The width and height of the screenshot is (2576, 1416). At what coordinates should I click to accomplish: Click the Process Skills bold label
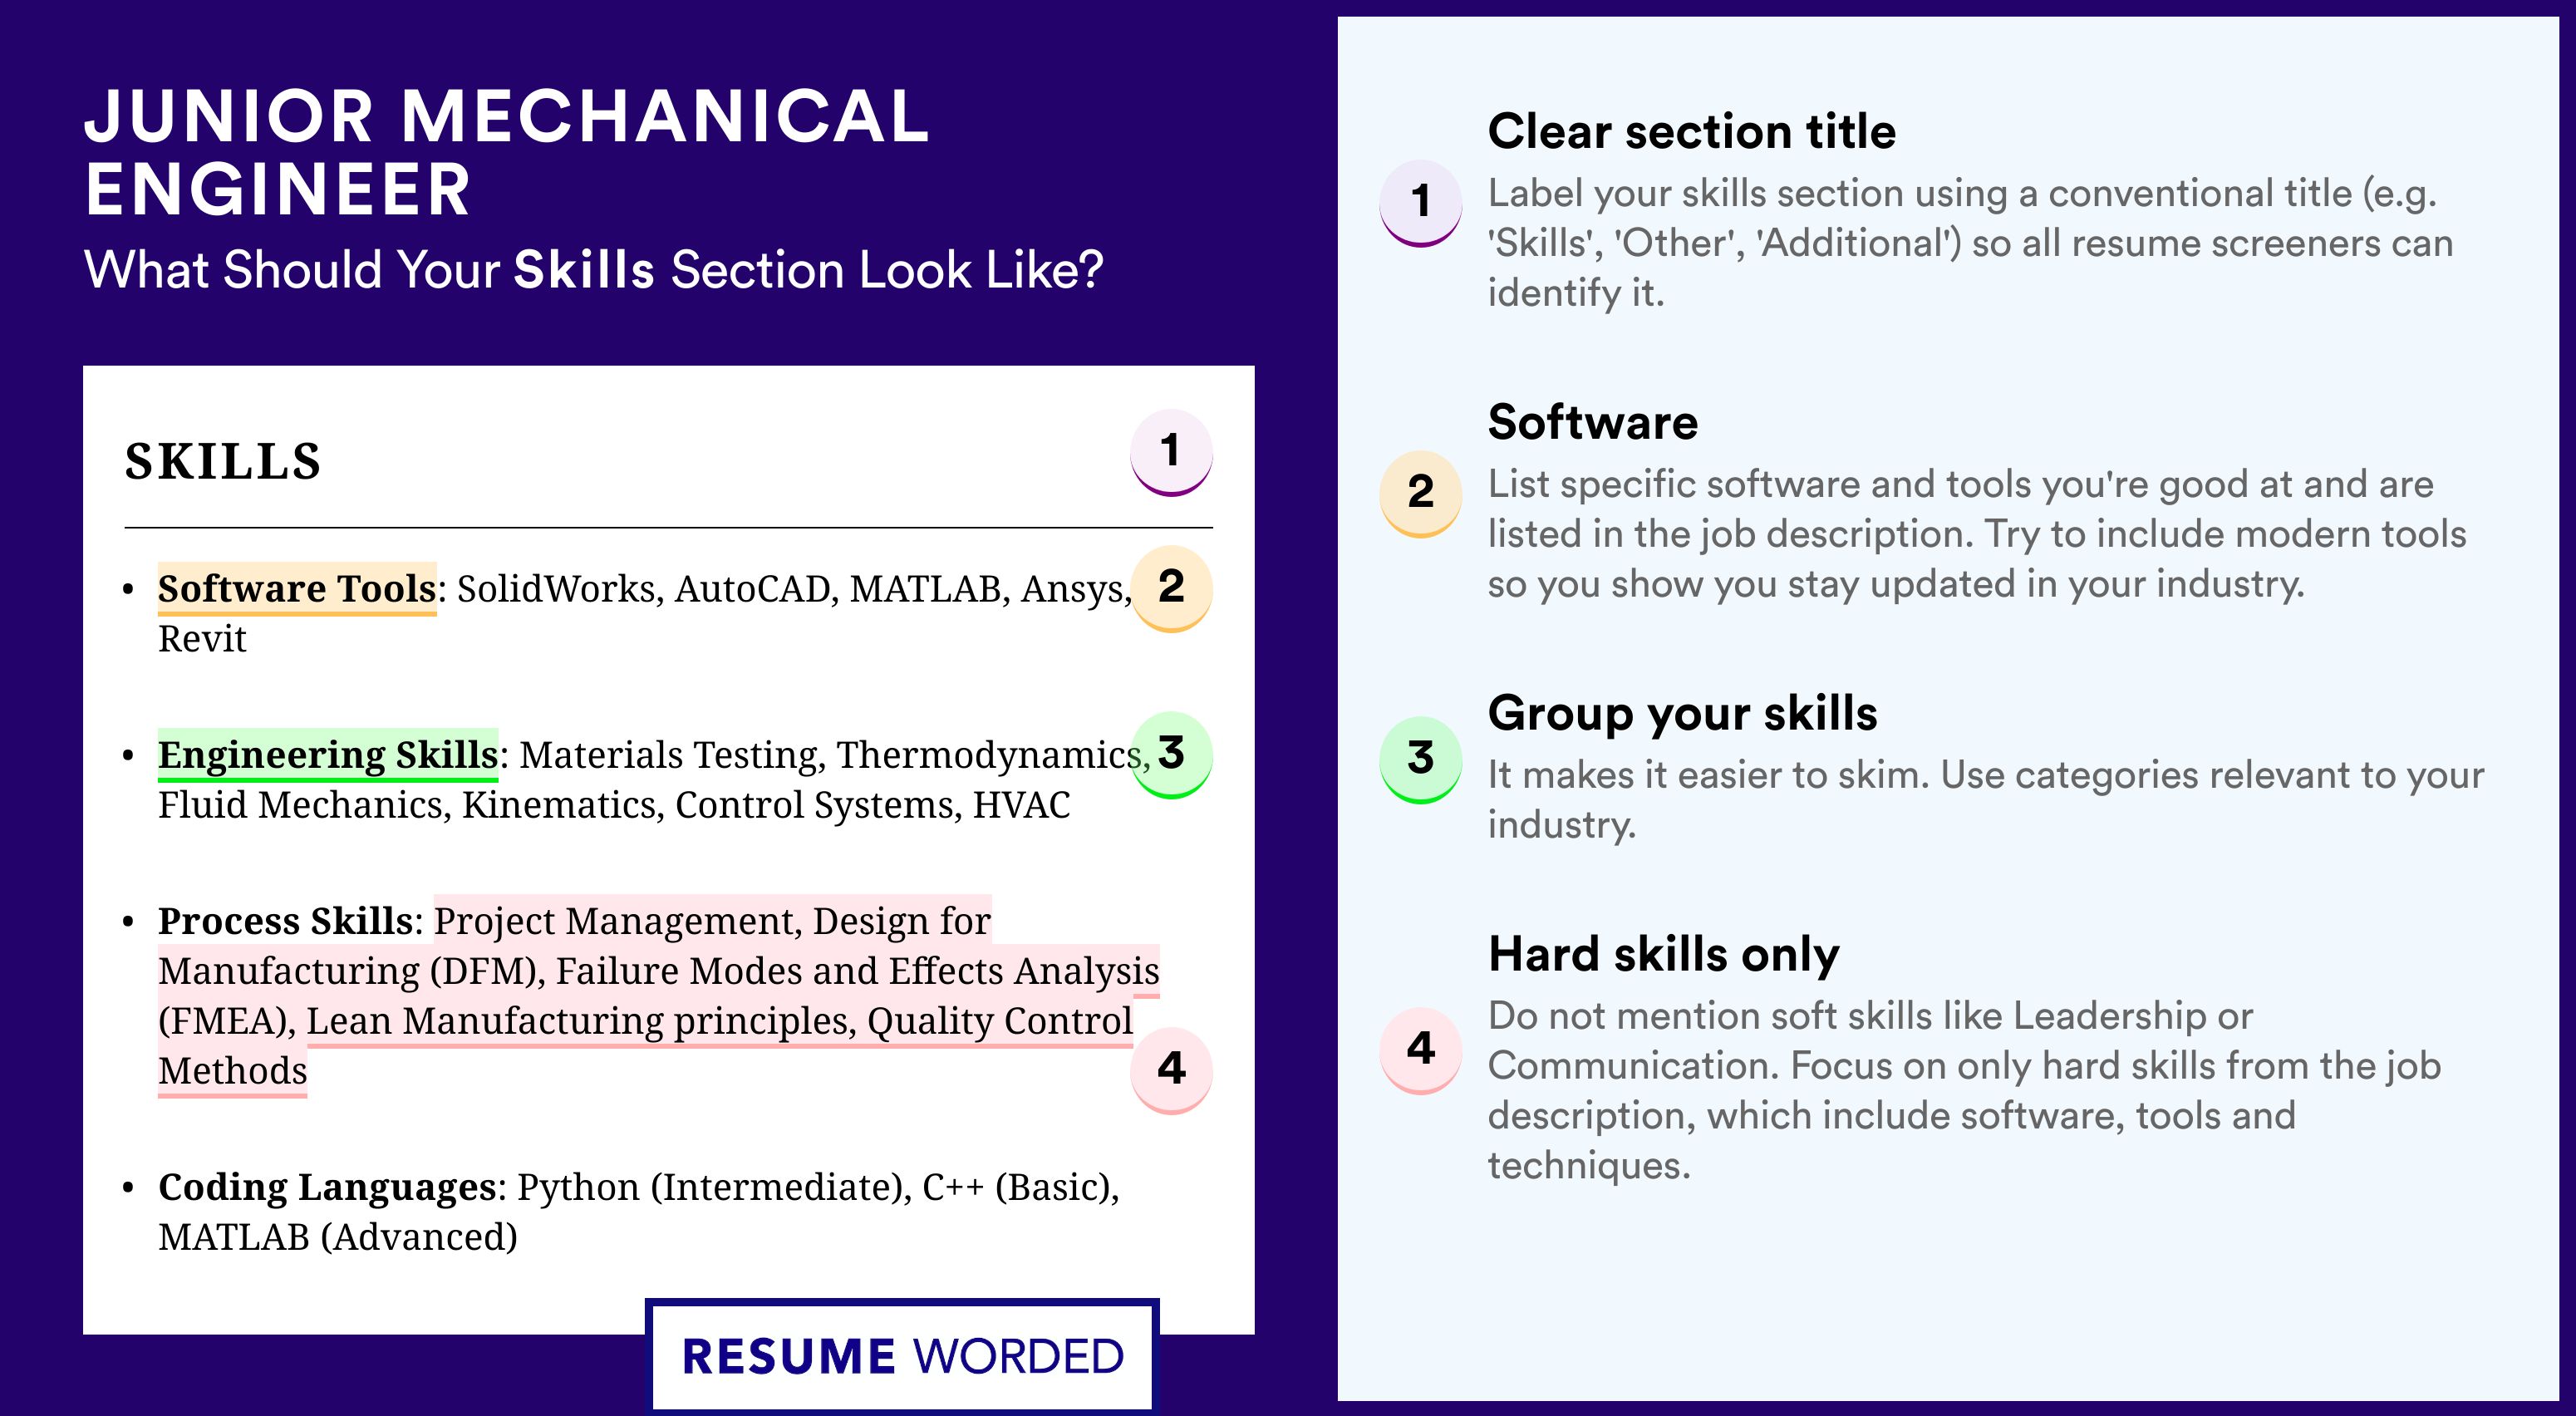click(285, 921)
